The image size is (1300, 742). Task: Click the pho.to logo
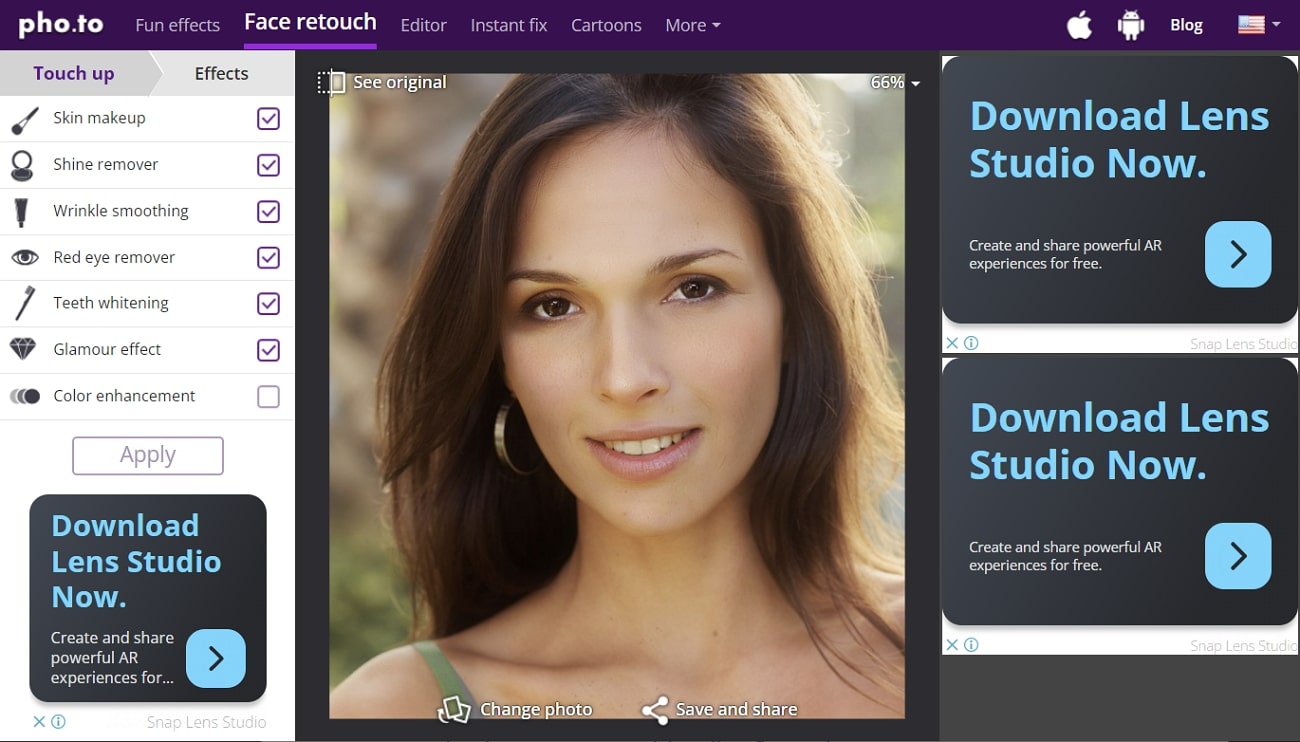[61, 24]
